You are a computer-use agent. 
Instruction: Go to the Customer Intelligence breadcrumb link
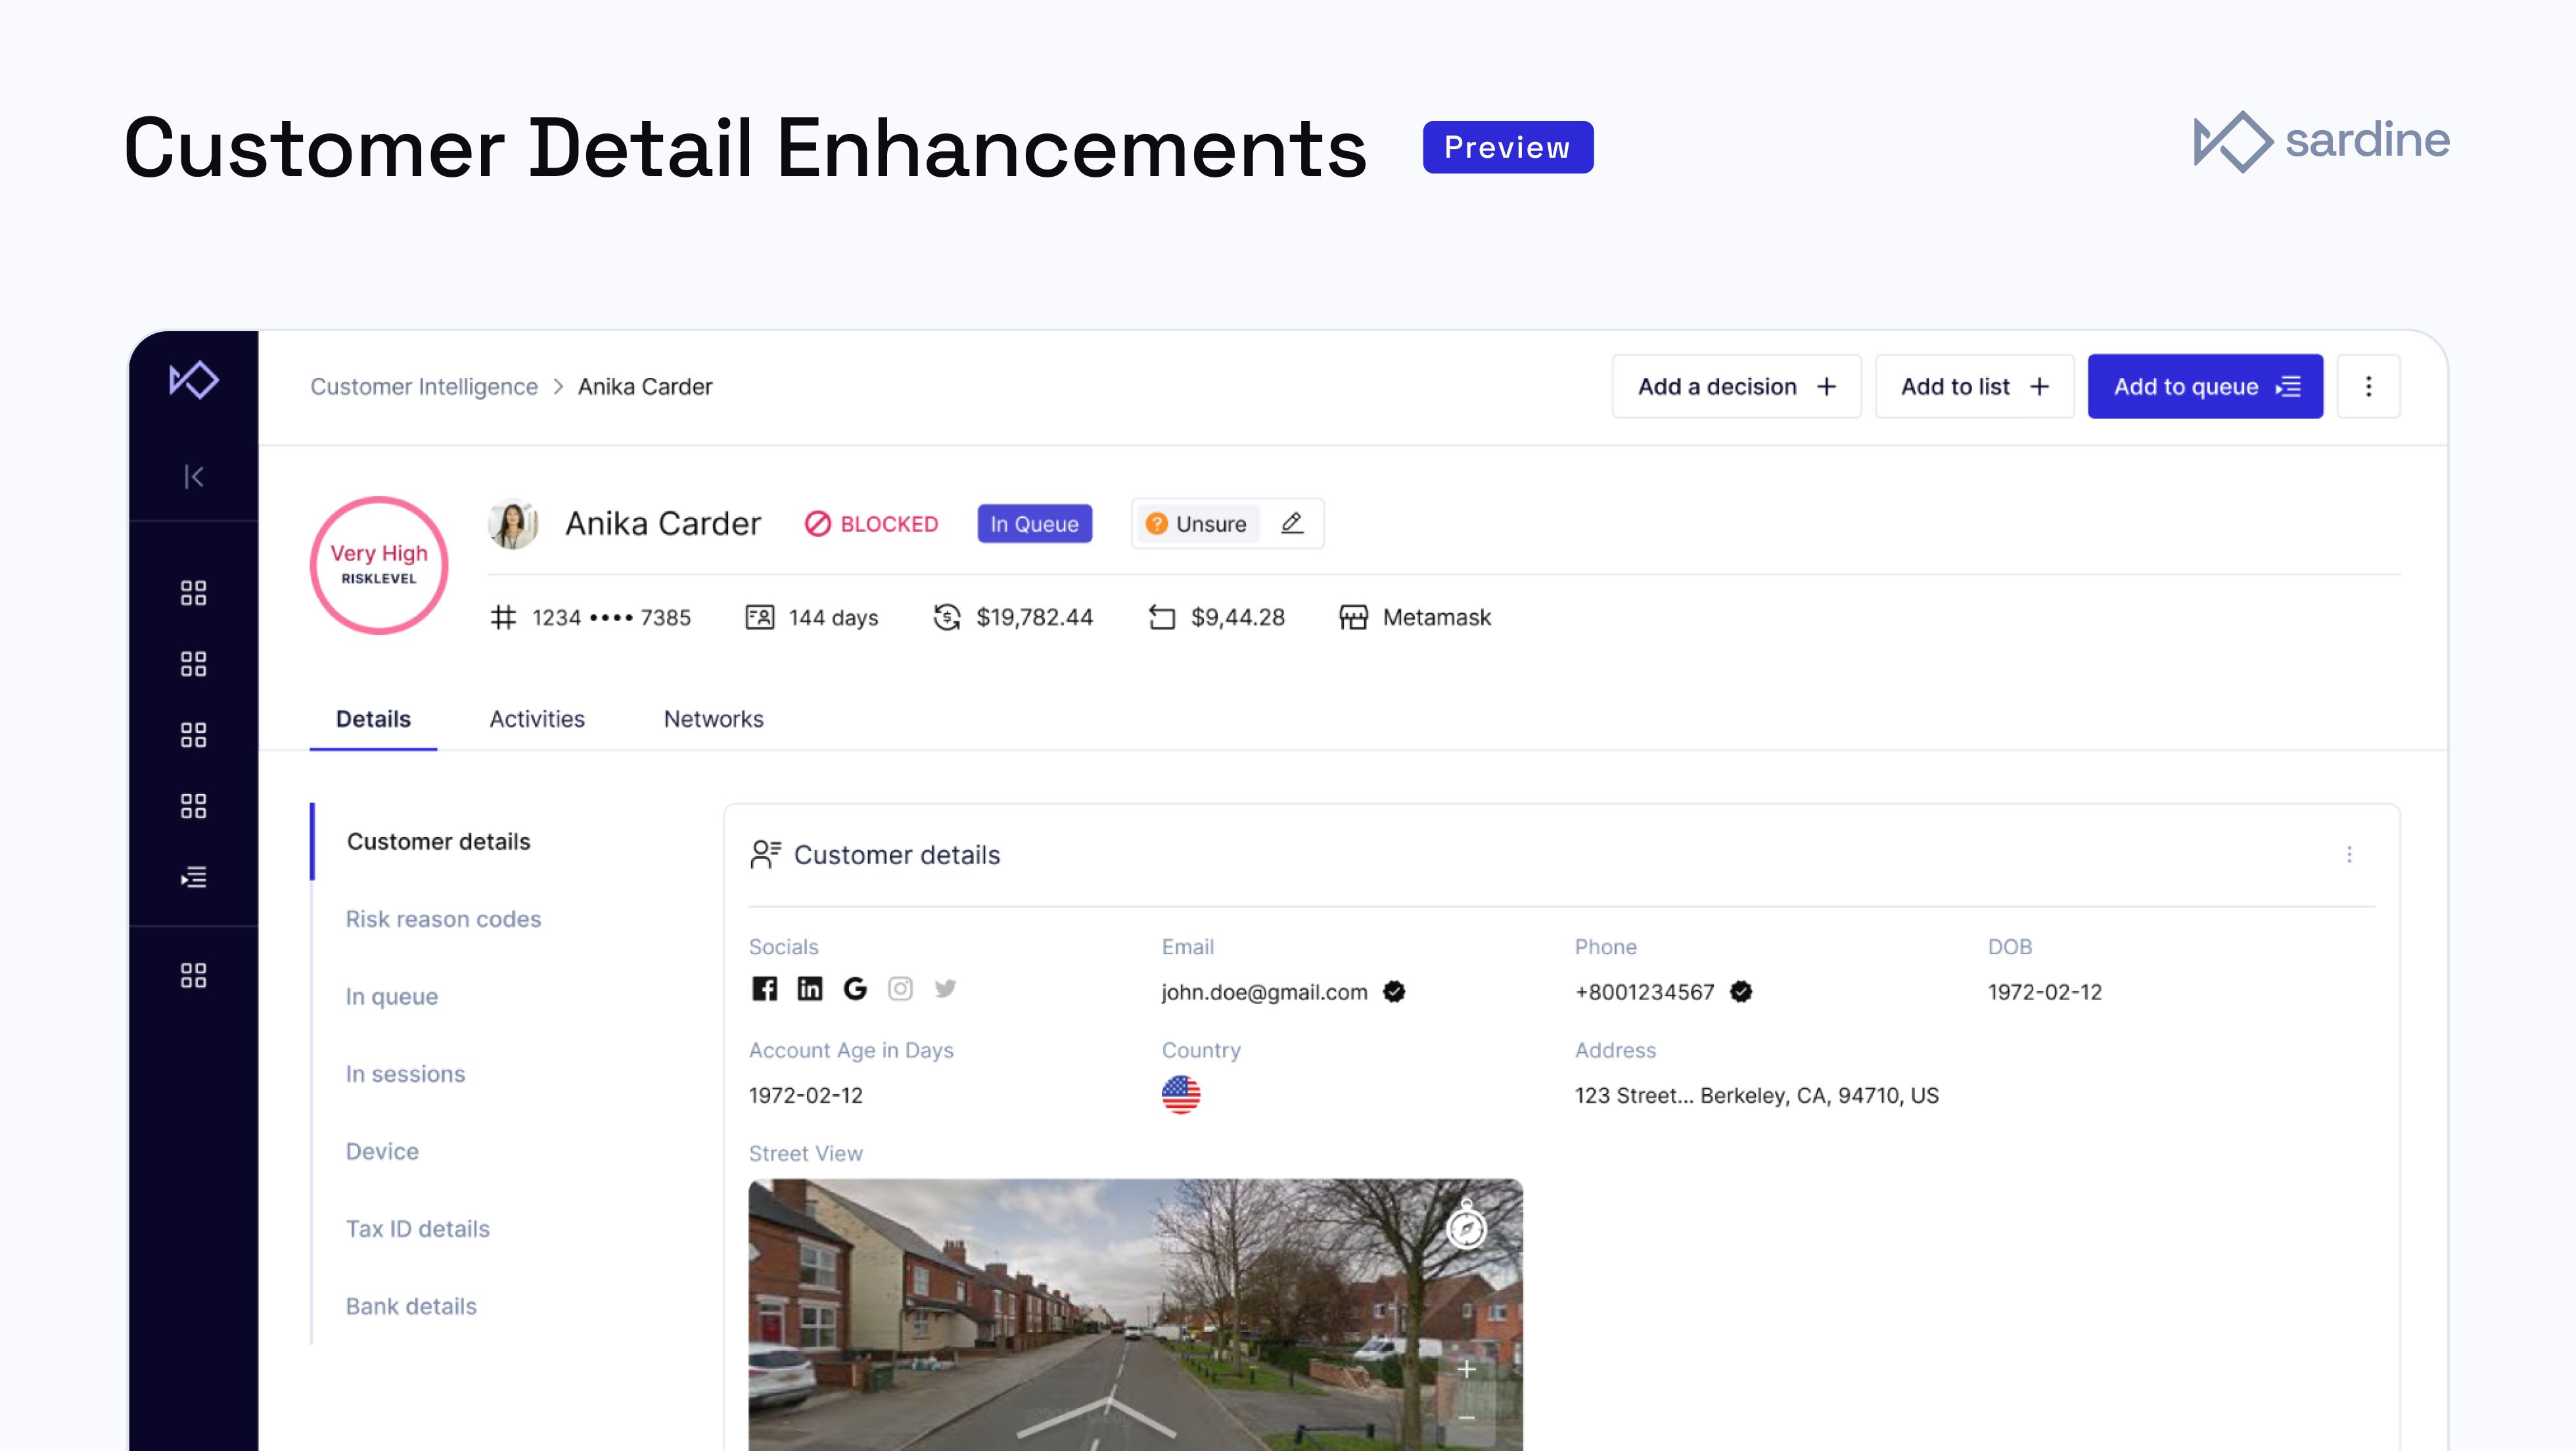[424, 386]
